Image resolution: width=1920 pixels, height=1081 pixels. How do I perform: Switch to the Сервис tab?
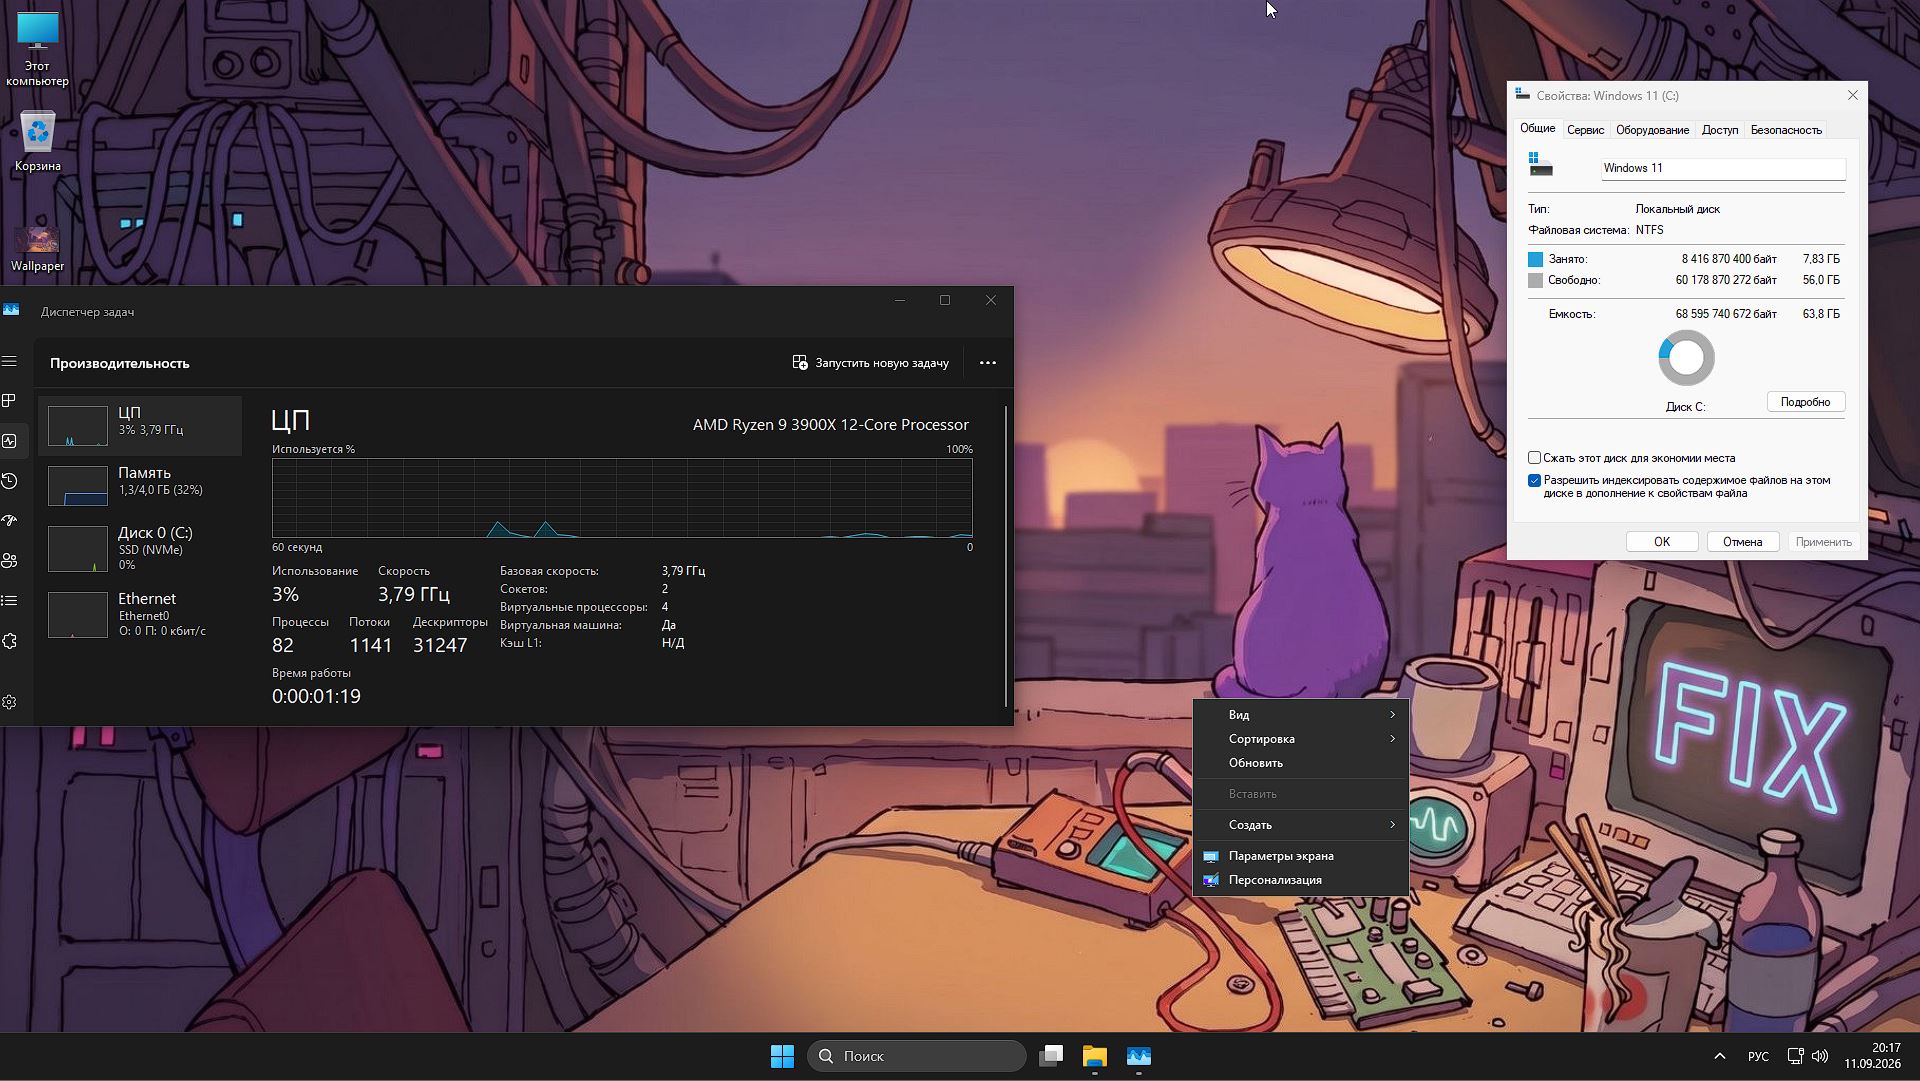[x=1585, y=130]
